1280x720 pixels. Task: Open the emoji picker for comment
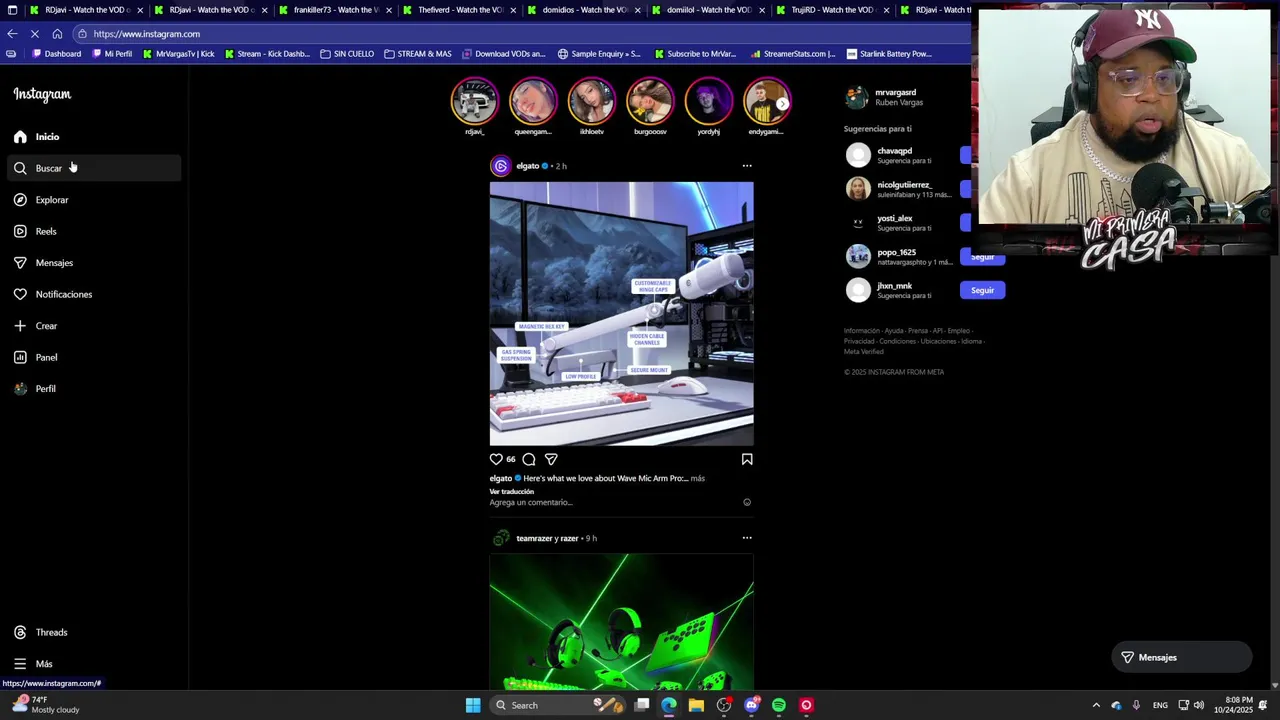coord(747,502)
